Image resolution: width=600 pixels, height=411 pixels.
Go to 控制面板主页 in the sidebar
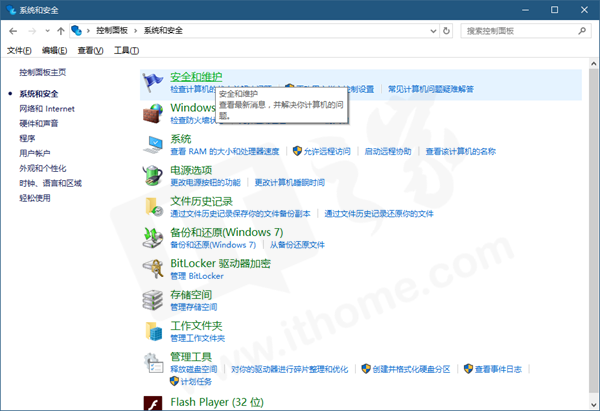coord(42,72)
